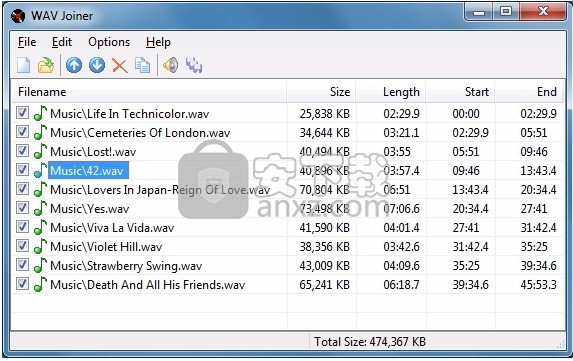Select Music\Cemeteries Of London.wav filename
The height and width of the screenshot is (361, 573).
pyautogui.click(x=140, y=133)
